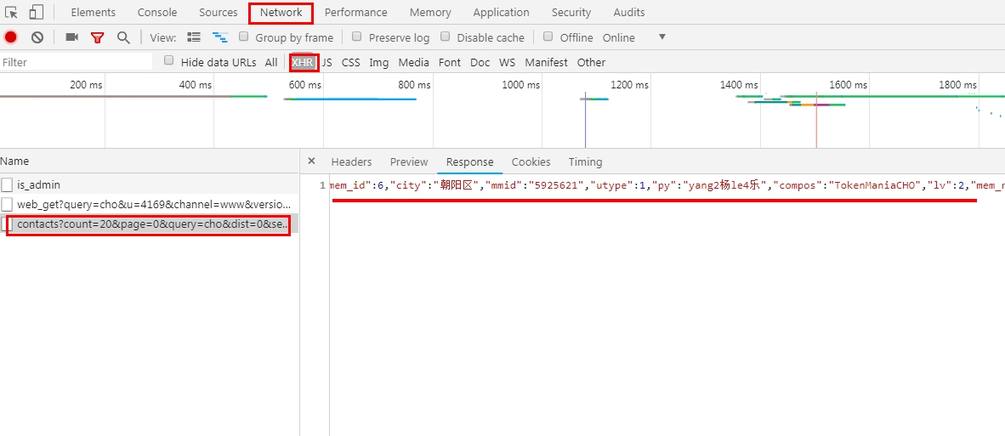Image resolution: width=1005 pixels, height=436 pixels.
Task: Click the Filter text input field
Action: pos(75,62)
